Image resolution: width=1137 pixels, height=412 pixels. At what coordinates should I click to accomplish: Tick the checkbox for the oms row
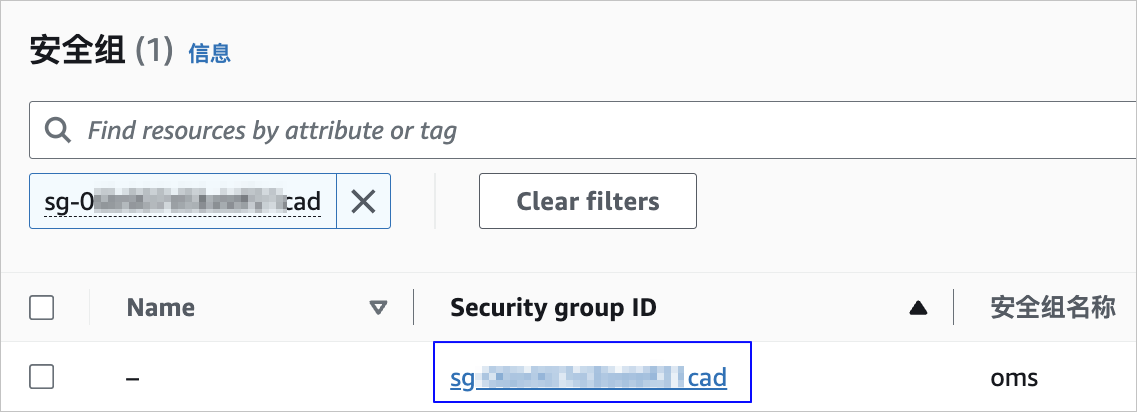[x=41, y=376]
